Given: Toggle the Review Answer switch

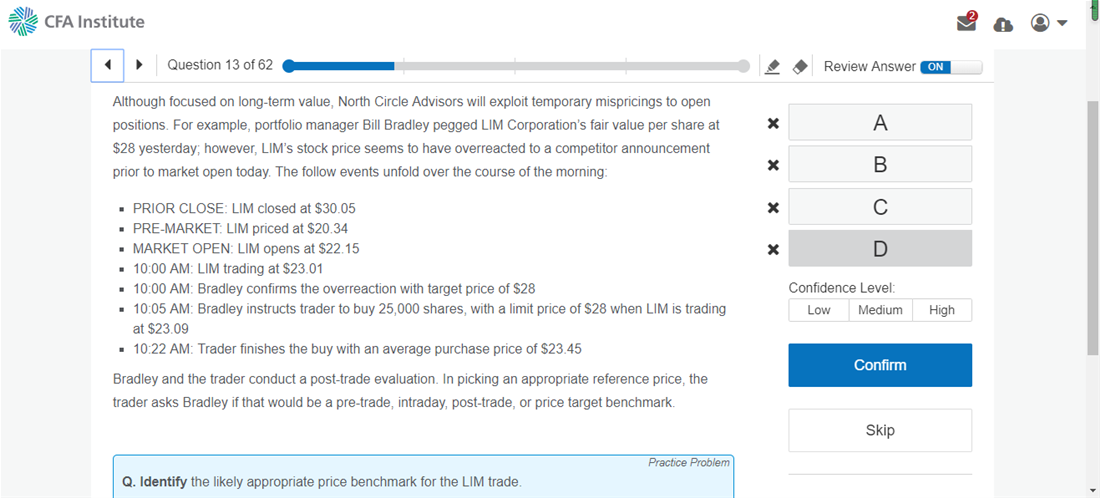Looking at the screenshot, I should (x=950, y=66).
